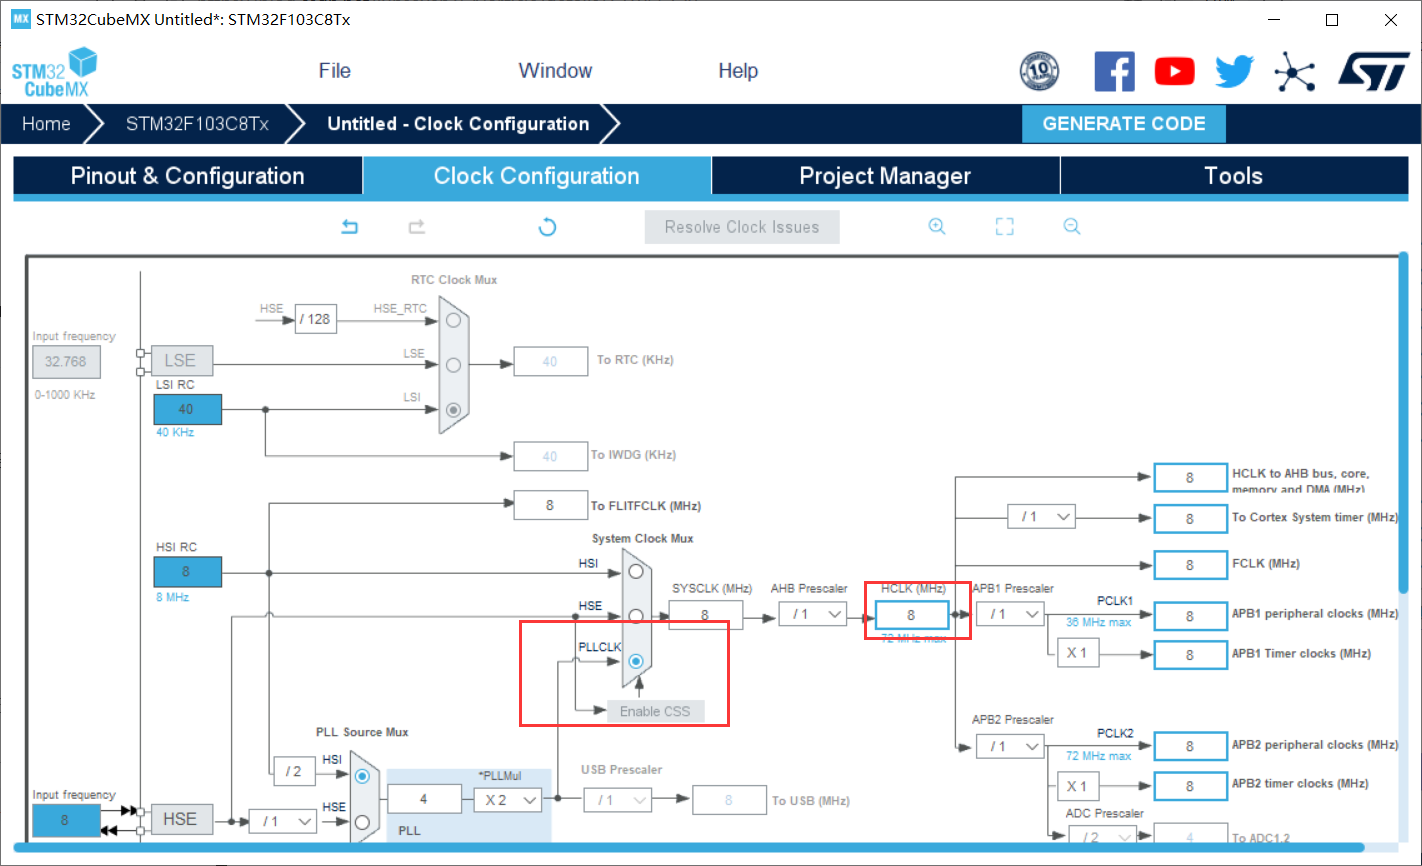The image size is (1422, 866).
Task: Click the HSE block
Action: coord(180,819)
